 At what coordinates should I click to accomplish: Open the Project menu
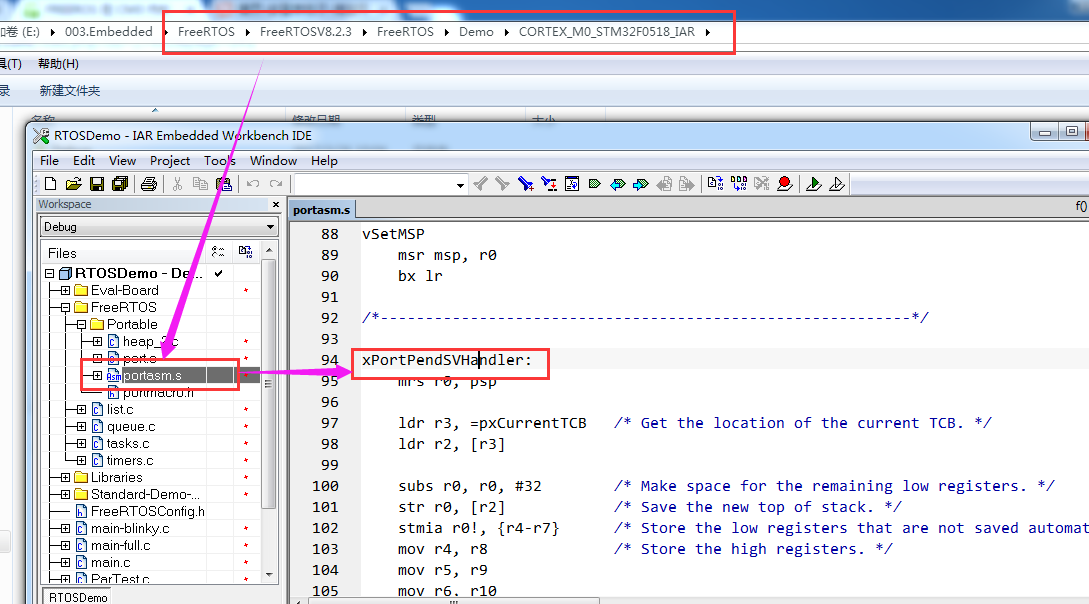(170, 160)
